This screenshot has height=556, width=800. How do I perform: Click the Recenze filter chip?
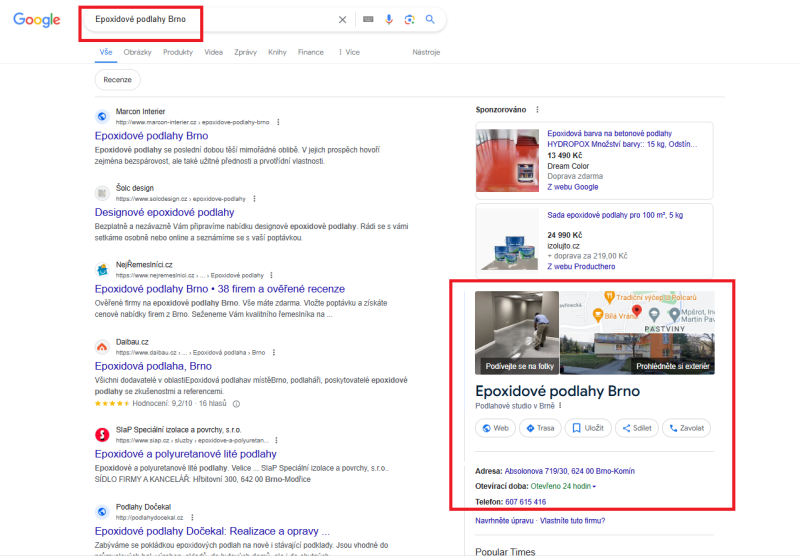117,80
